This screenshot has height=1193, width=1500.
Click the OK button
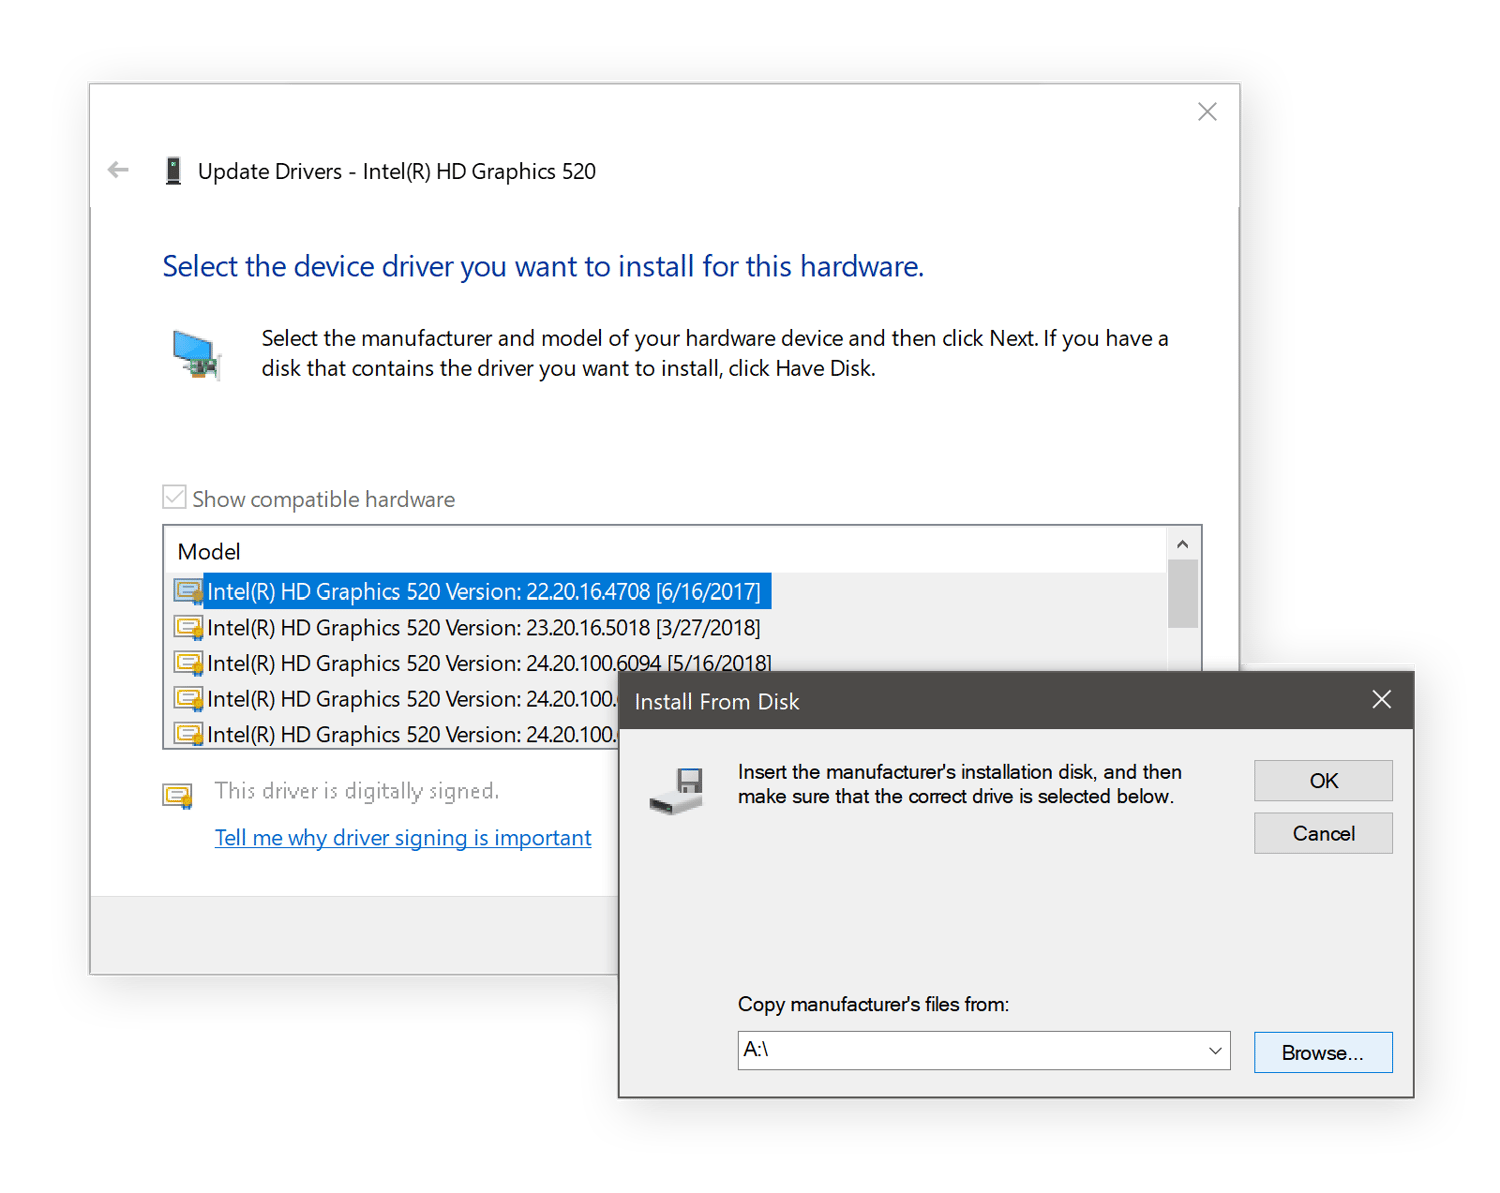coord(1322,780)
